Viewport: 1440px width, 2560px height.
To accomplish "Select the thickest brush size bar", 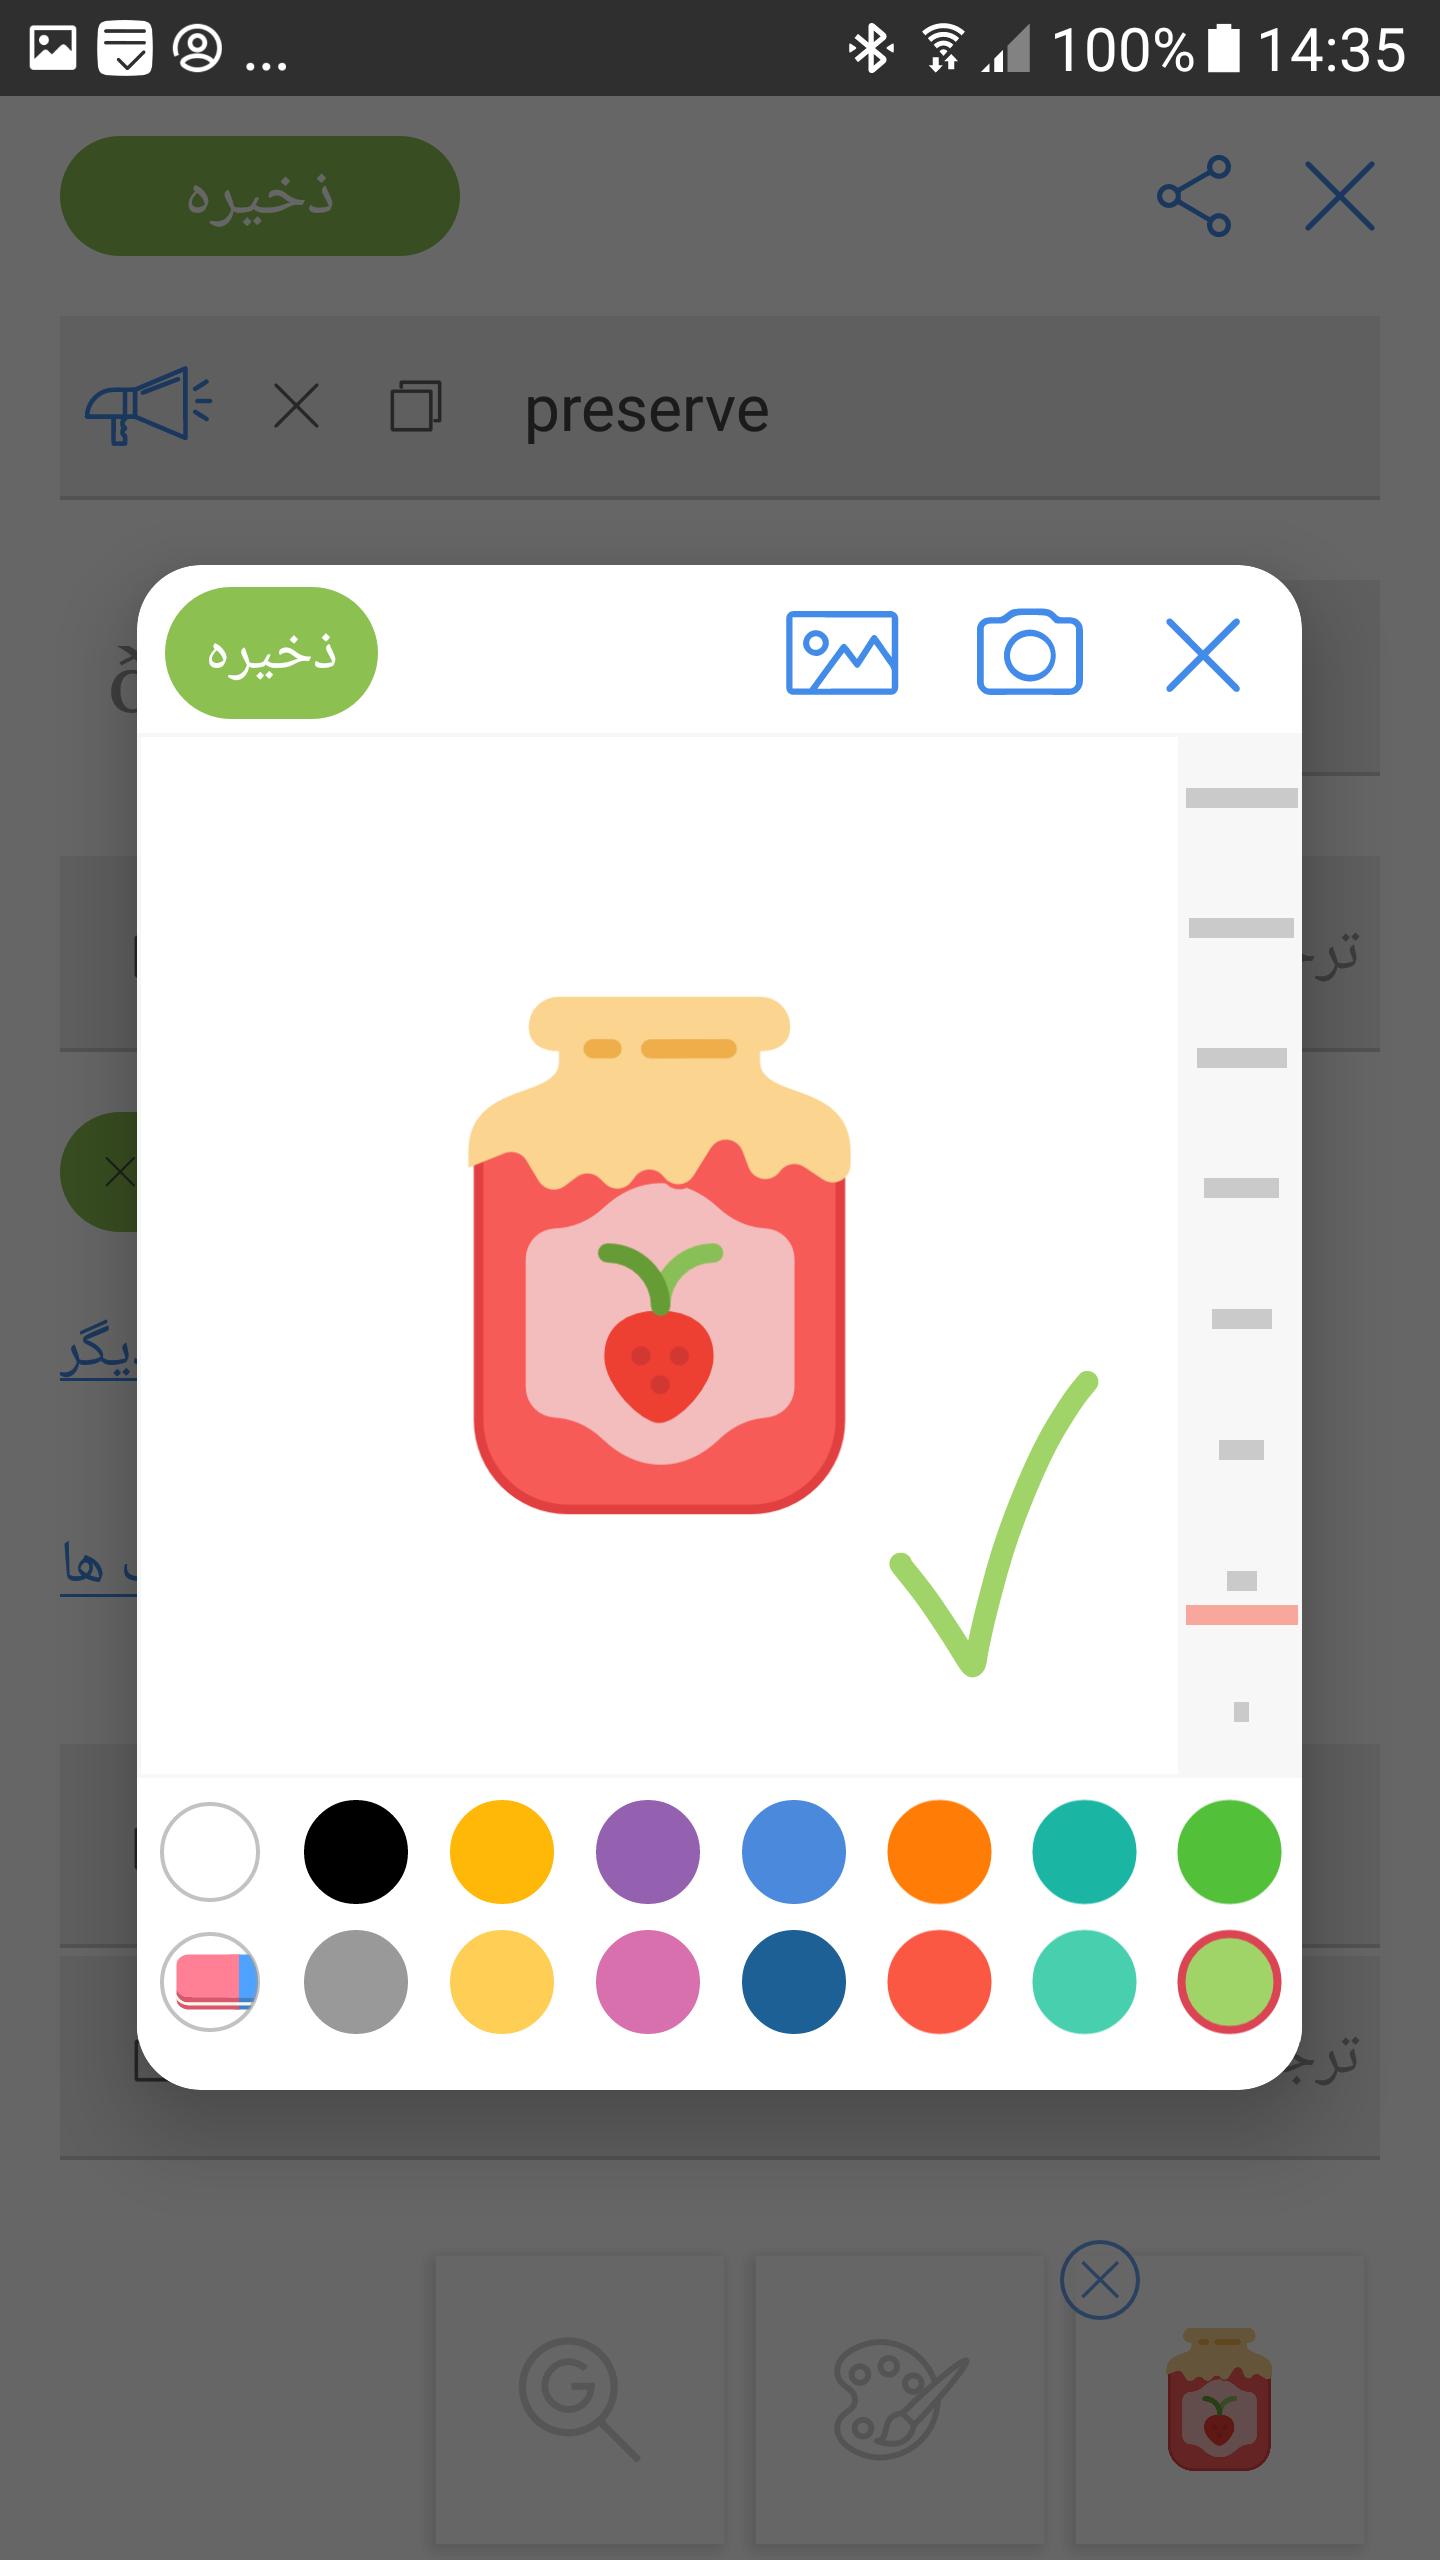I will click(x=1241, y=797).
